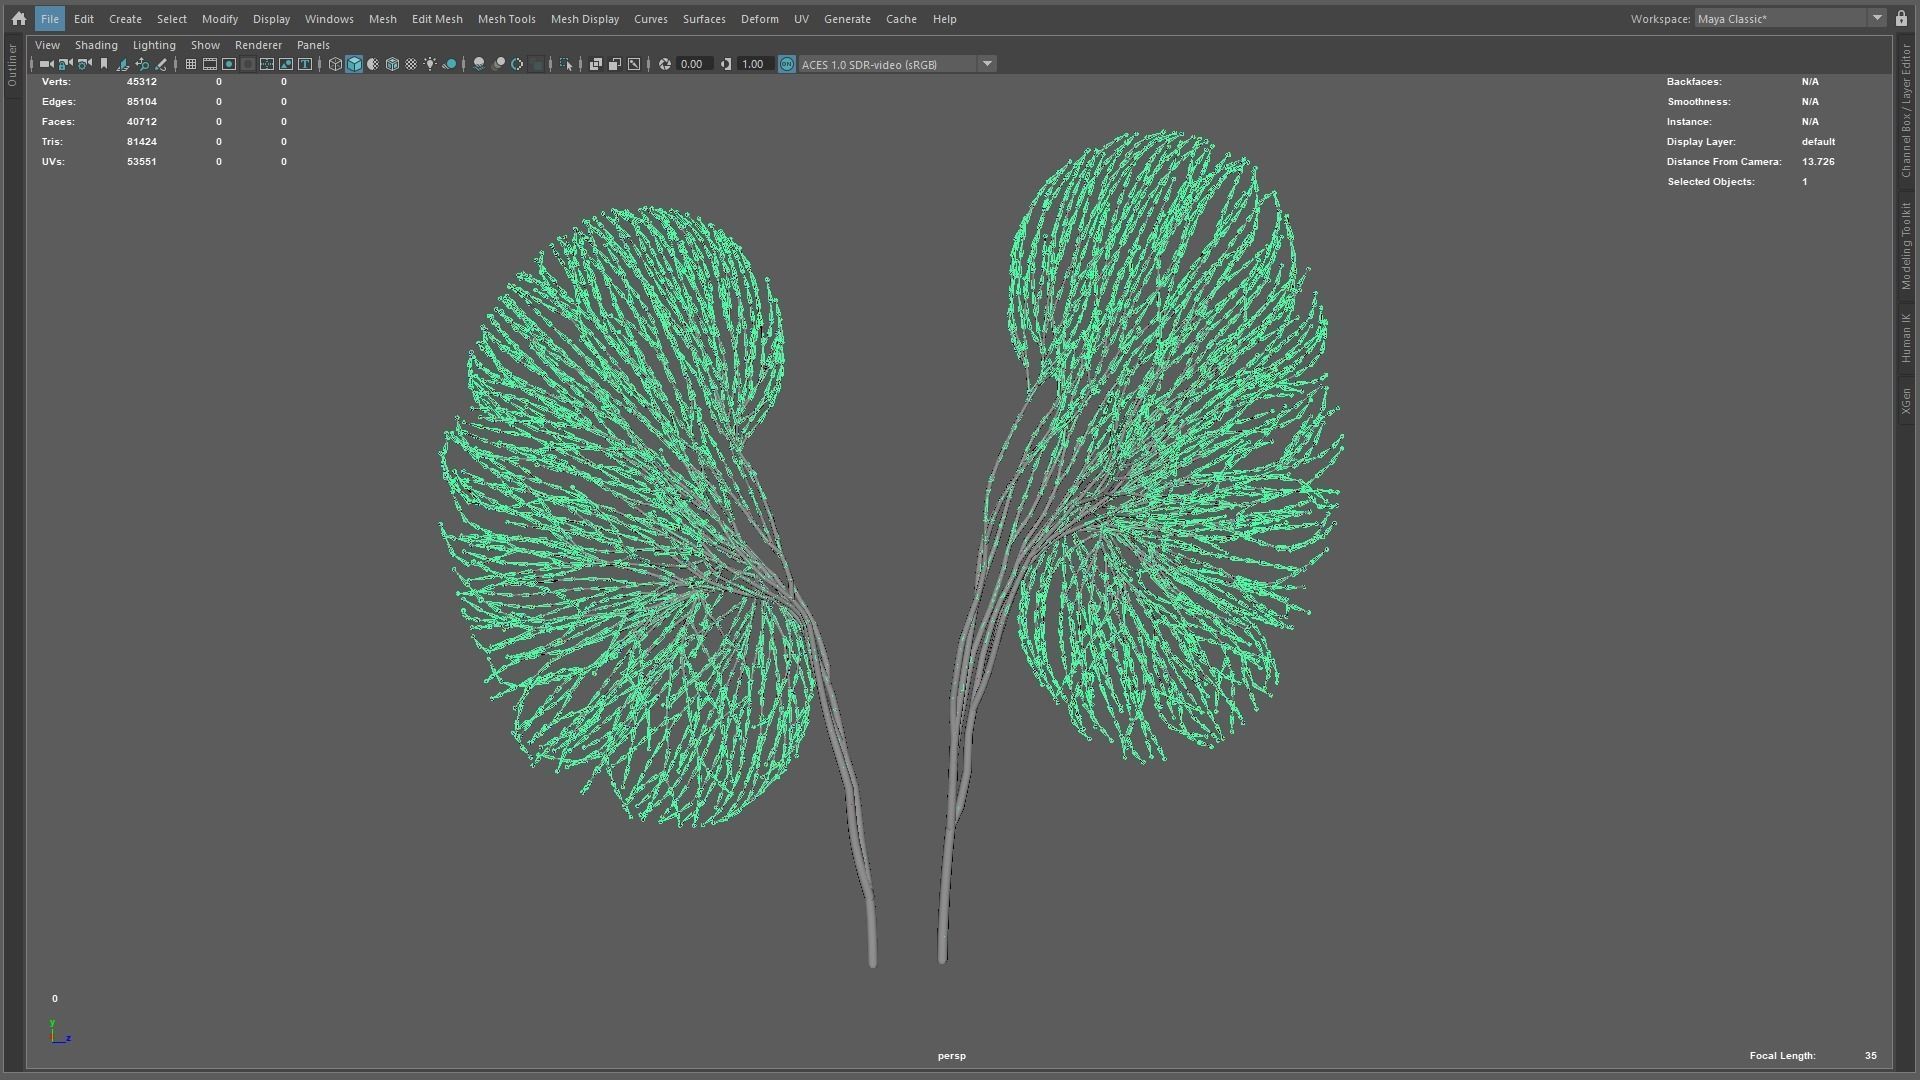Click the Image Plane icon
The width and height of the screenshot is (1920, 1080).
[x=122, y=64]
